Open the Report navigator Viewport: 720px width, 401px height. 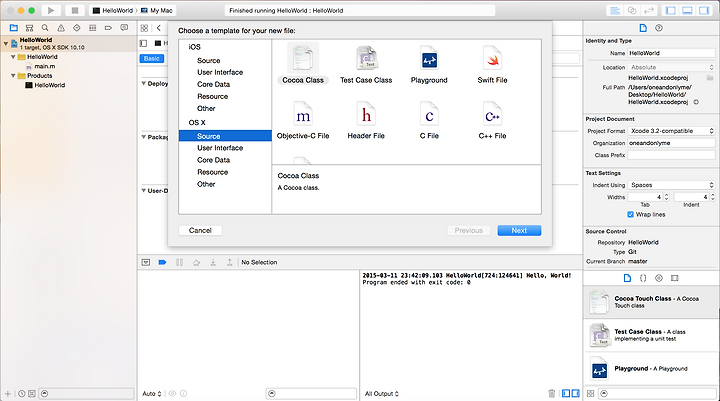pyautogui.click(x=124, y=28)
